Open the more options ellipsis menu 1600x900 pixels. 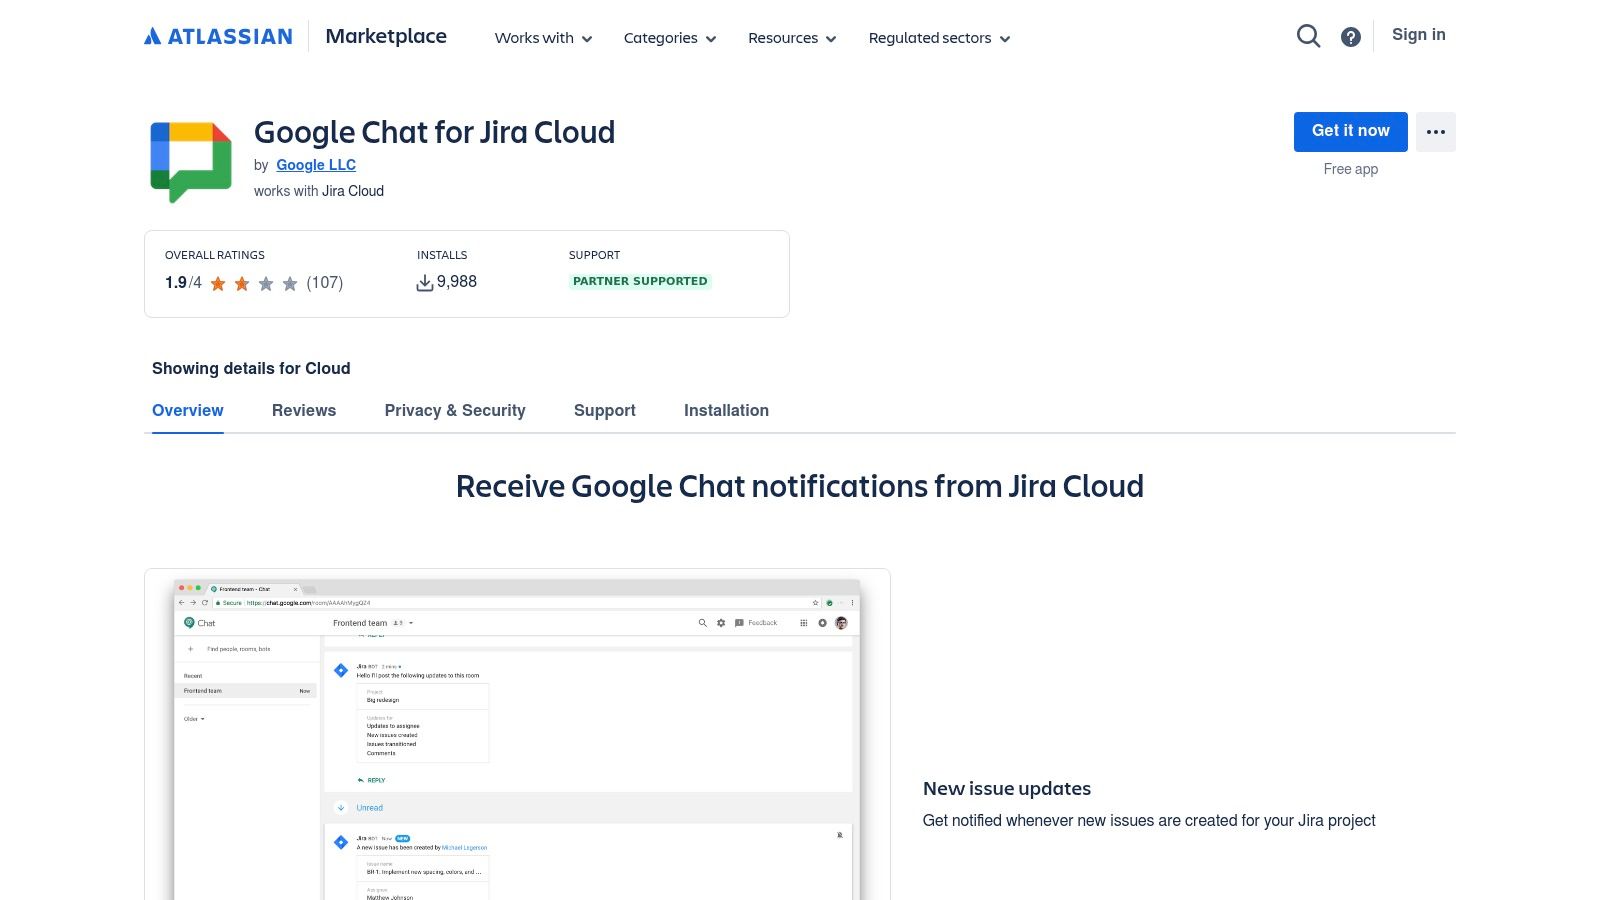pos(1436,131)
